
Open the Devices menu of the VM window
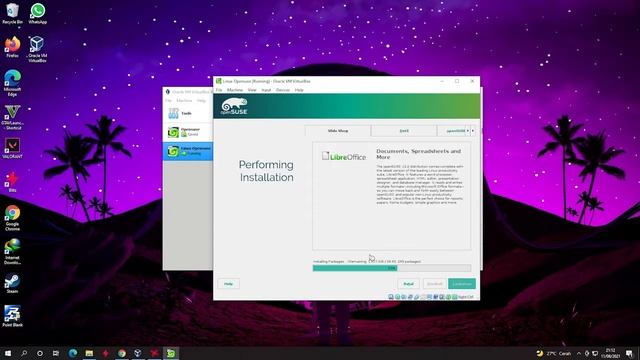pos(282,90)
